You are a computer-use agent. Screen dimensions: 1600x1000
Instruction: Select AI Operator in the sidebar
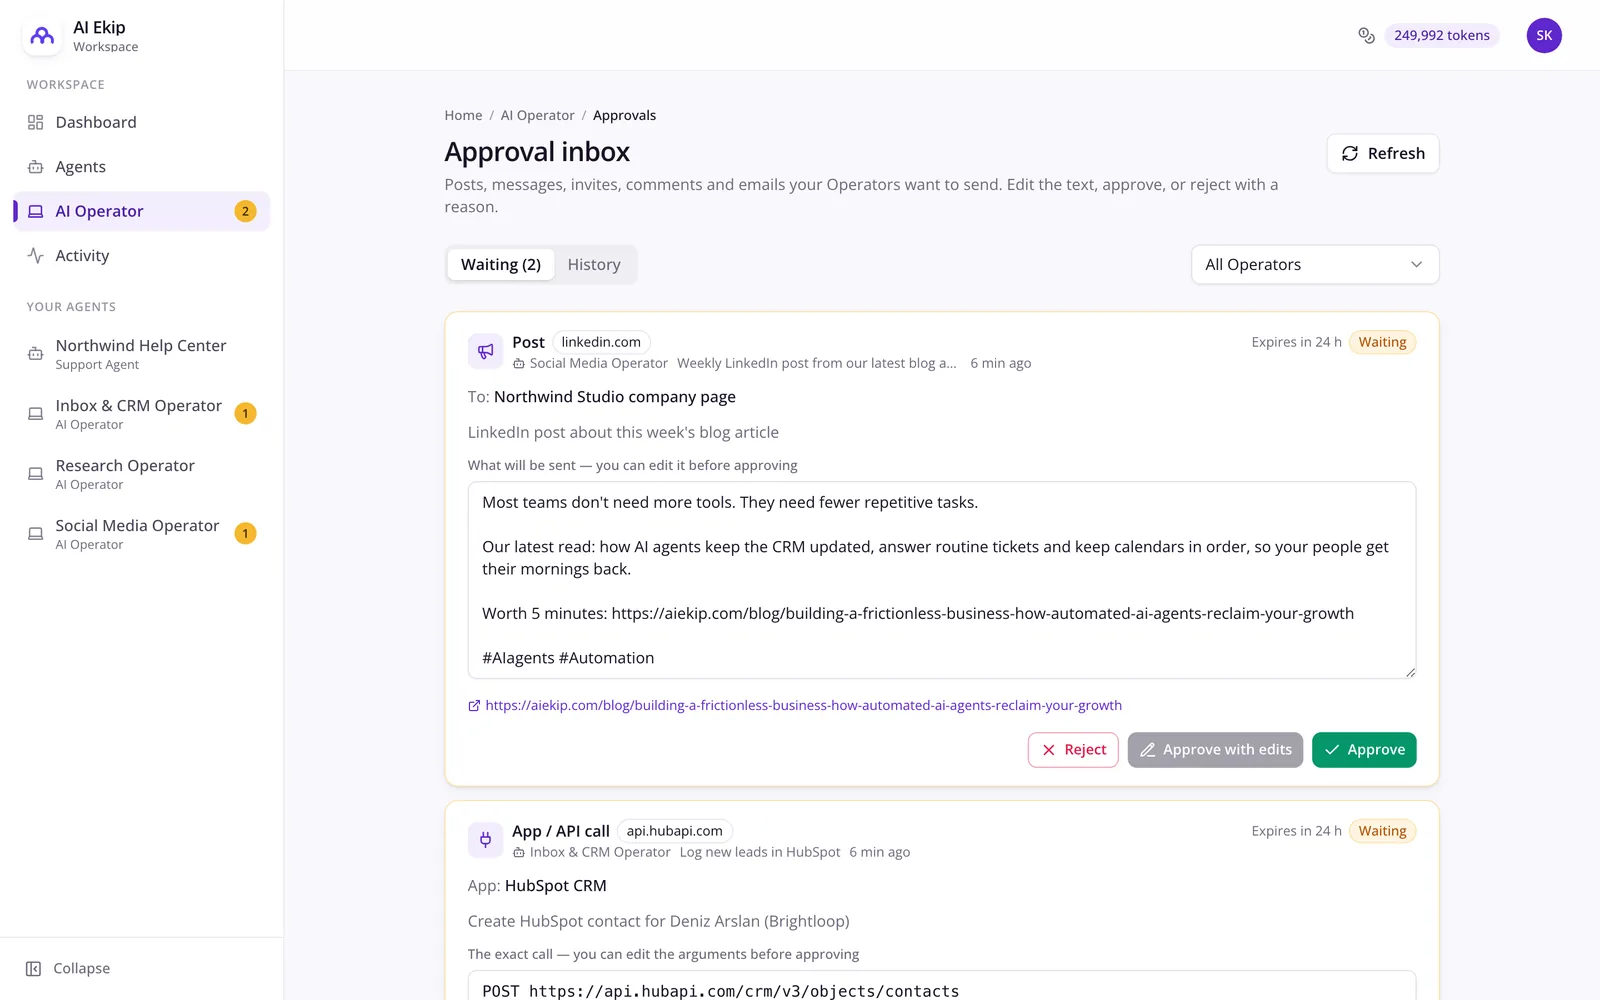[141, 211]
